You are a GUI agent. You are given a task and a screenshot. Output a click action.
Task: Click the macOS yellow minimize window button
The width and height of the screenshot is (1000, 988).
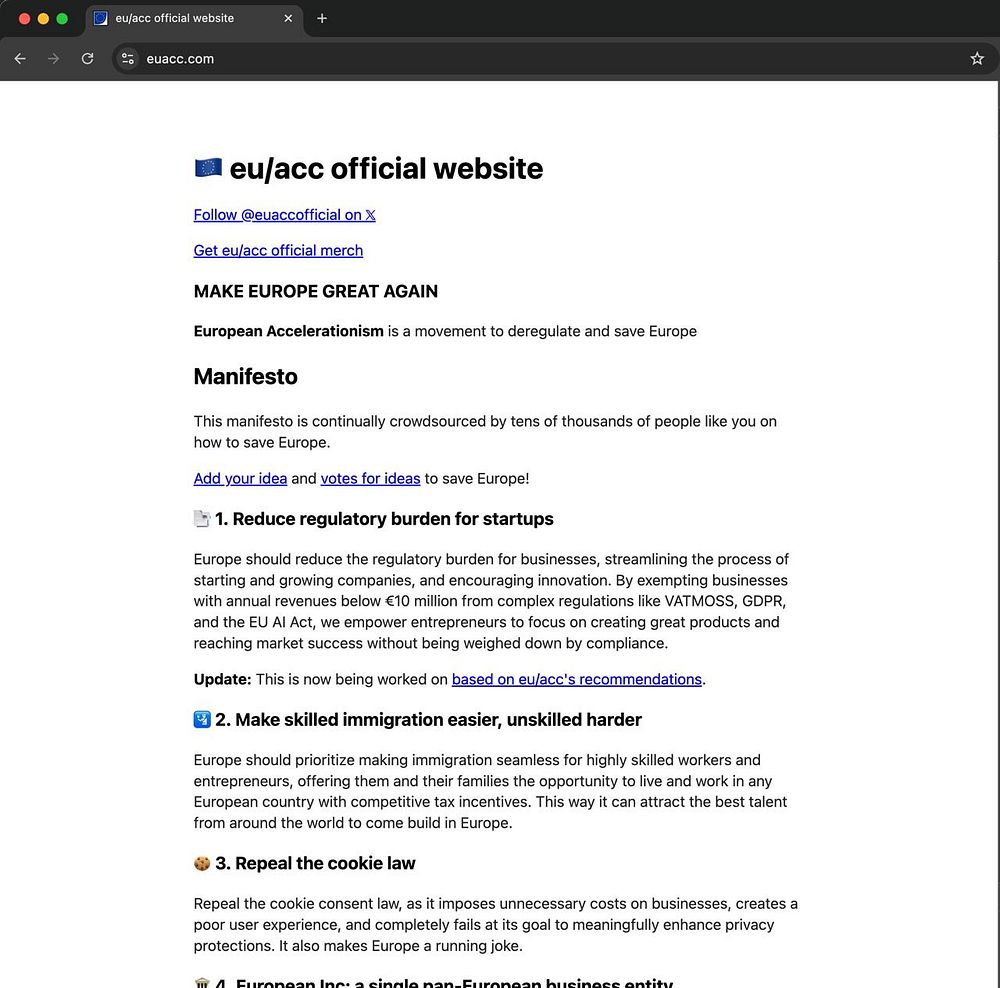click(43, 18)
